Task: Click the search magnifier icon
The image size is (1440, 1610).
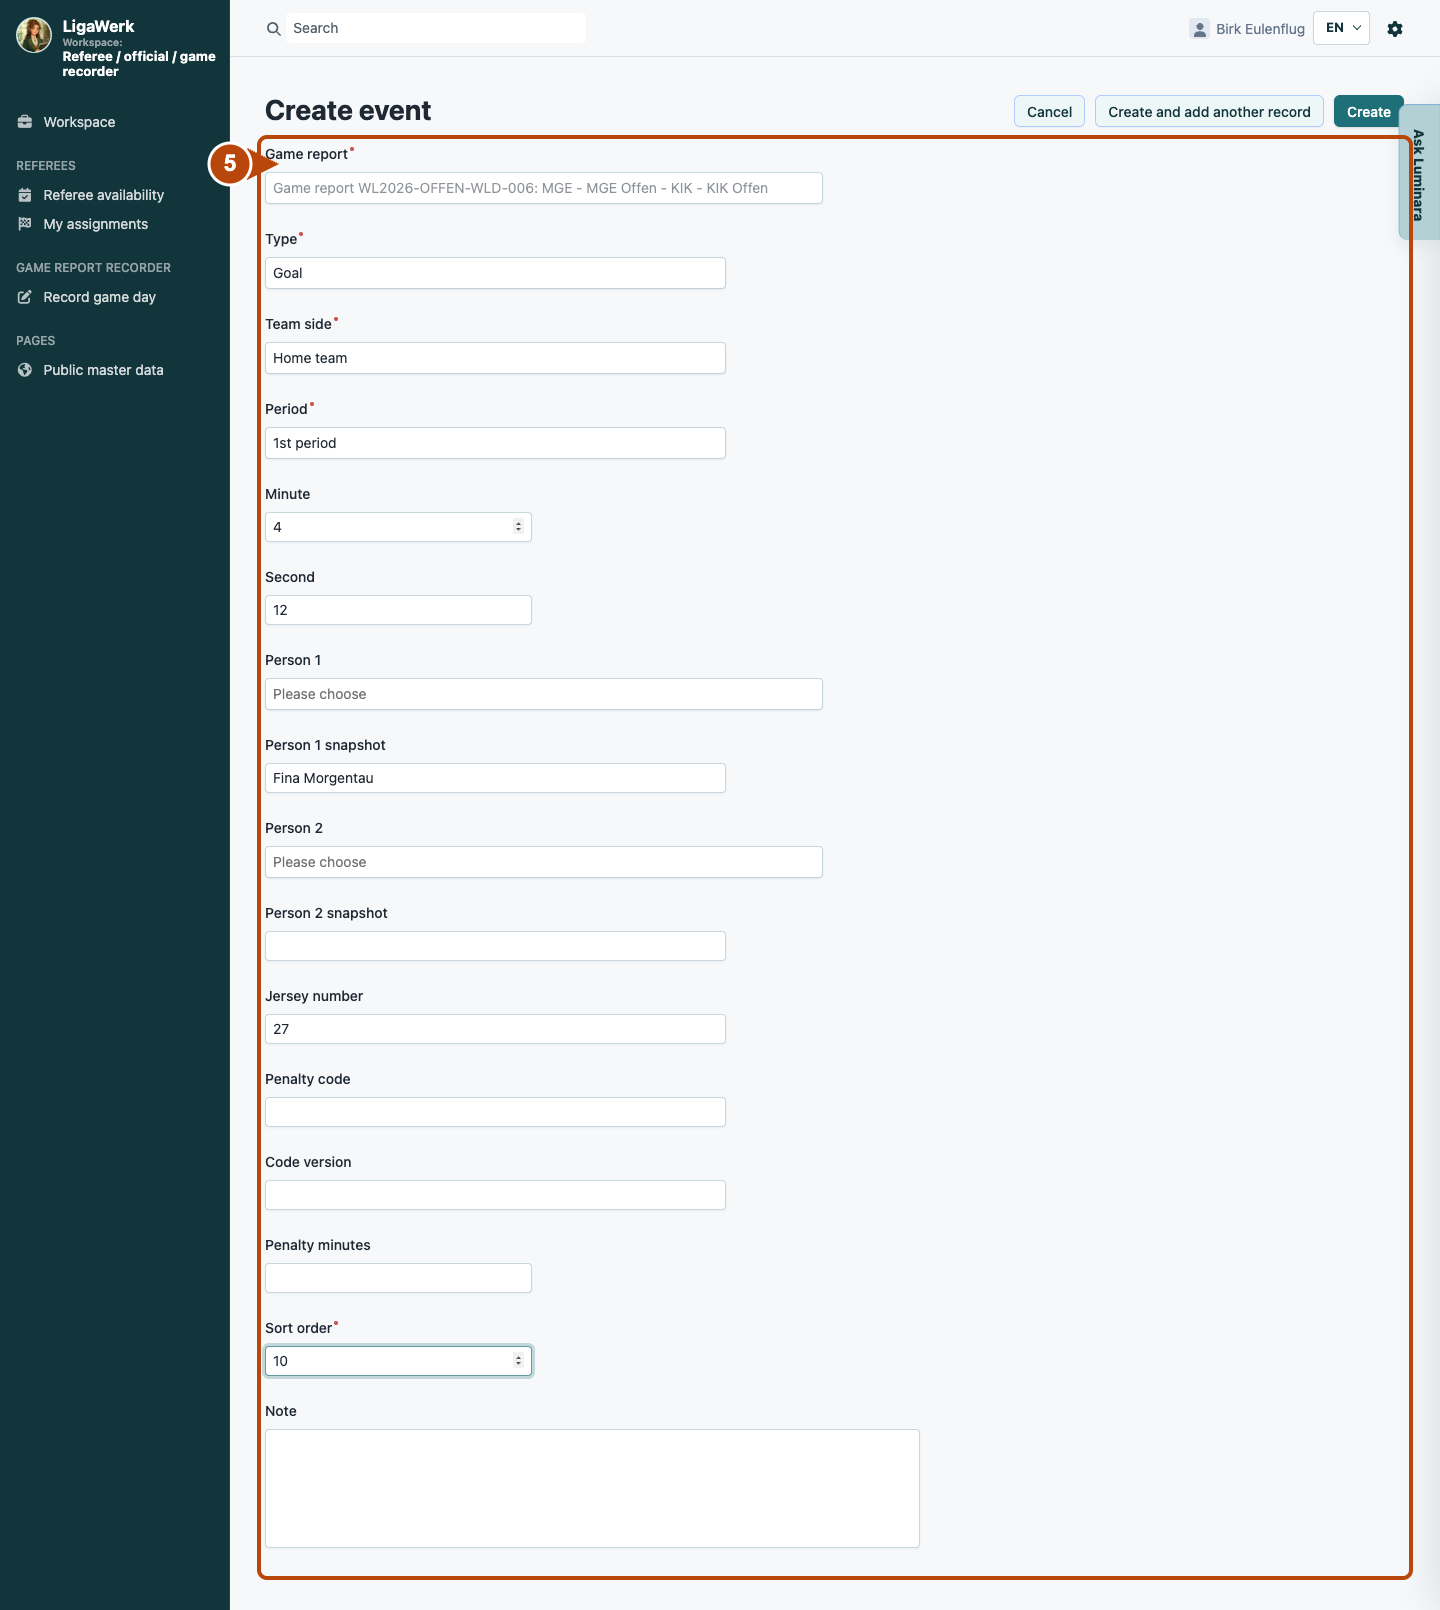Action: point(274,29)
